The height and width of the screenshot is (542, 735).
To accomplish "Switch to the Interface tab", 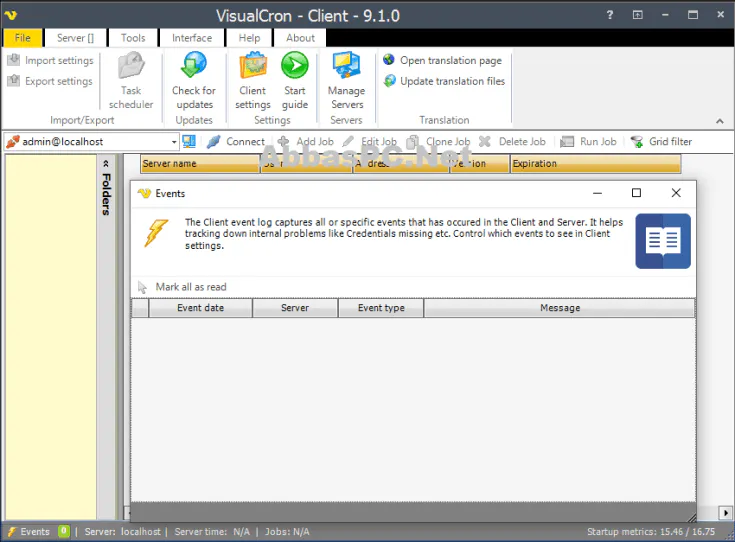I will [x=192, y=38].
